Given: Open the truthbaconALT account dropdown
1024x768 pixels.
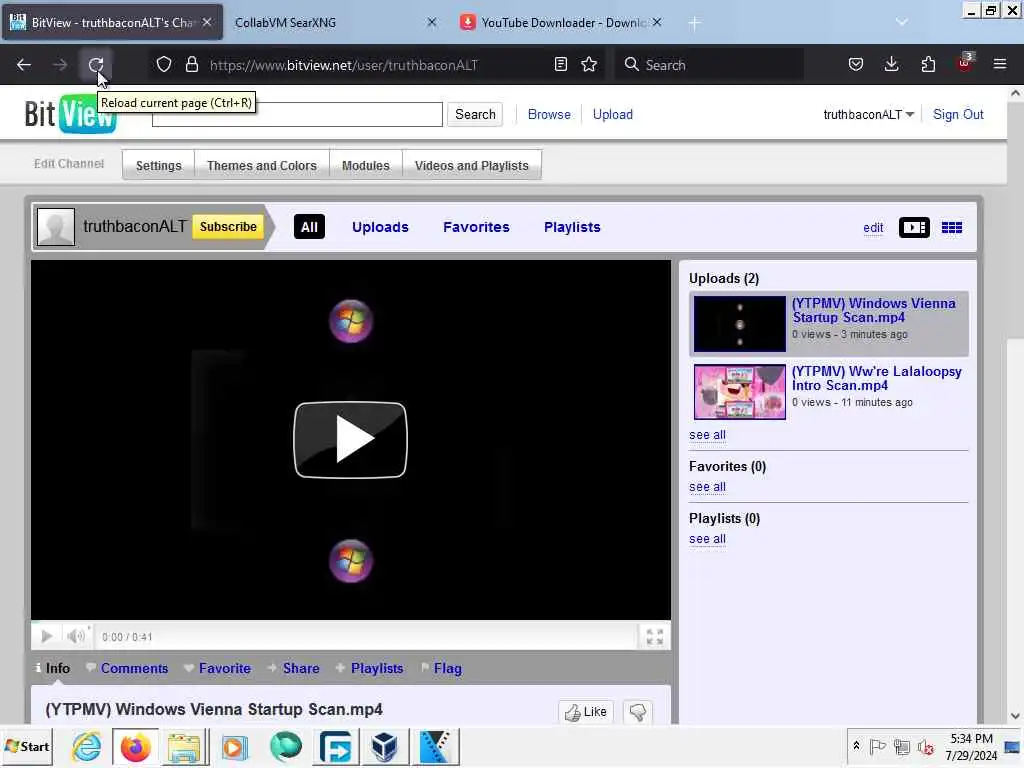Looking at the screenshot, I should [x=869, y=114].
